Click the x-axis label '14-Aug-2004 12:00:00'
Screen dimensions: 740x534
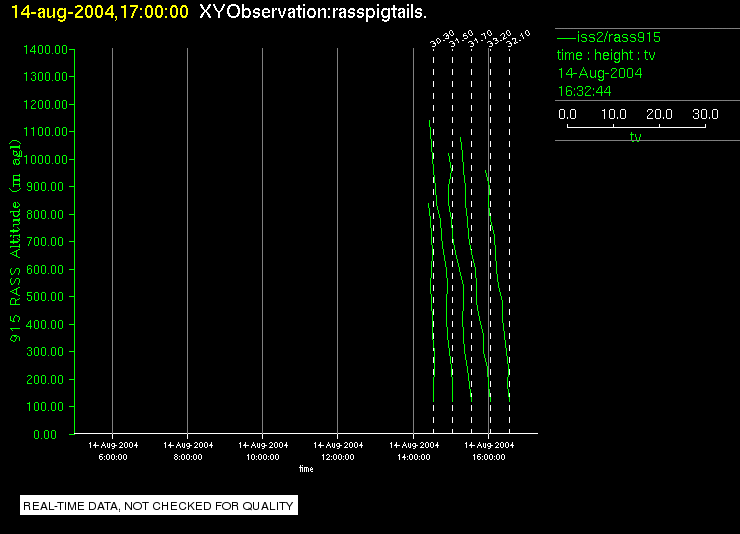click(x=338, y=451)
